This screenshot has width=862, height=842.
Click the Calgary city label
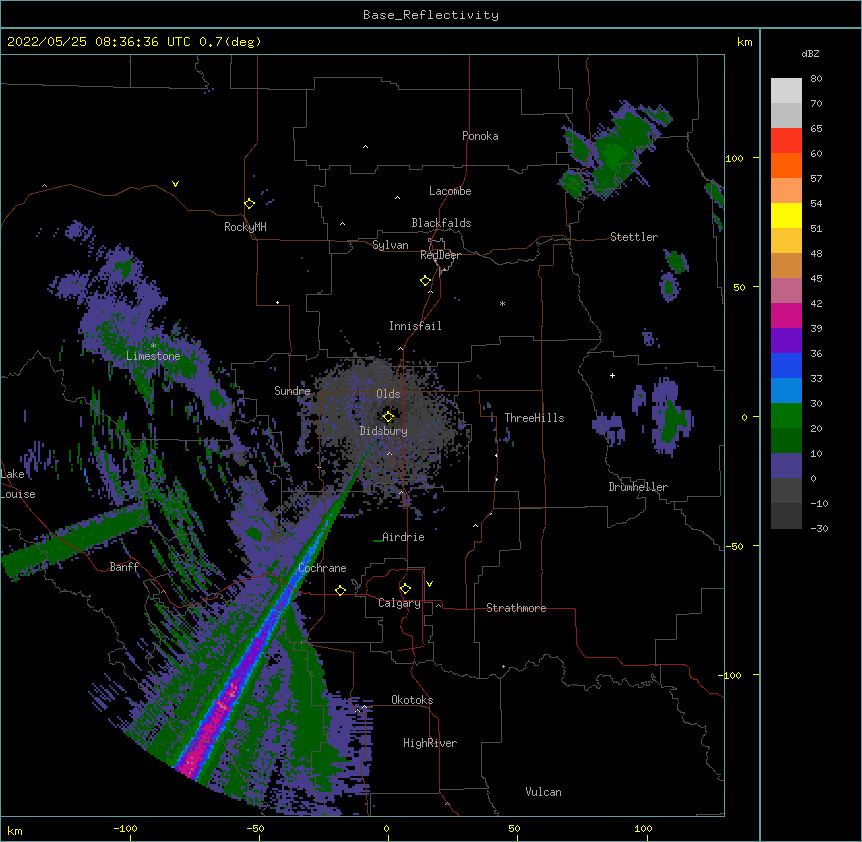(x=399, y=603)
